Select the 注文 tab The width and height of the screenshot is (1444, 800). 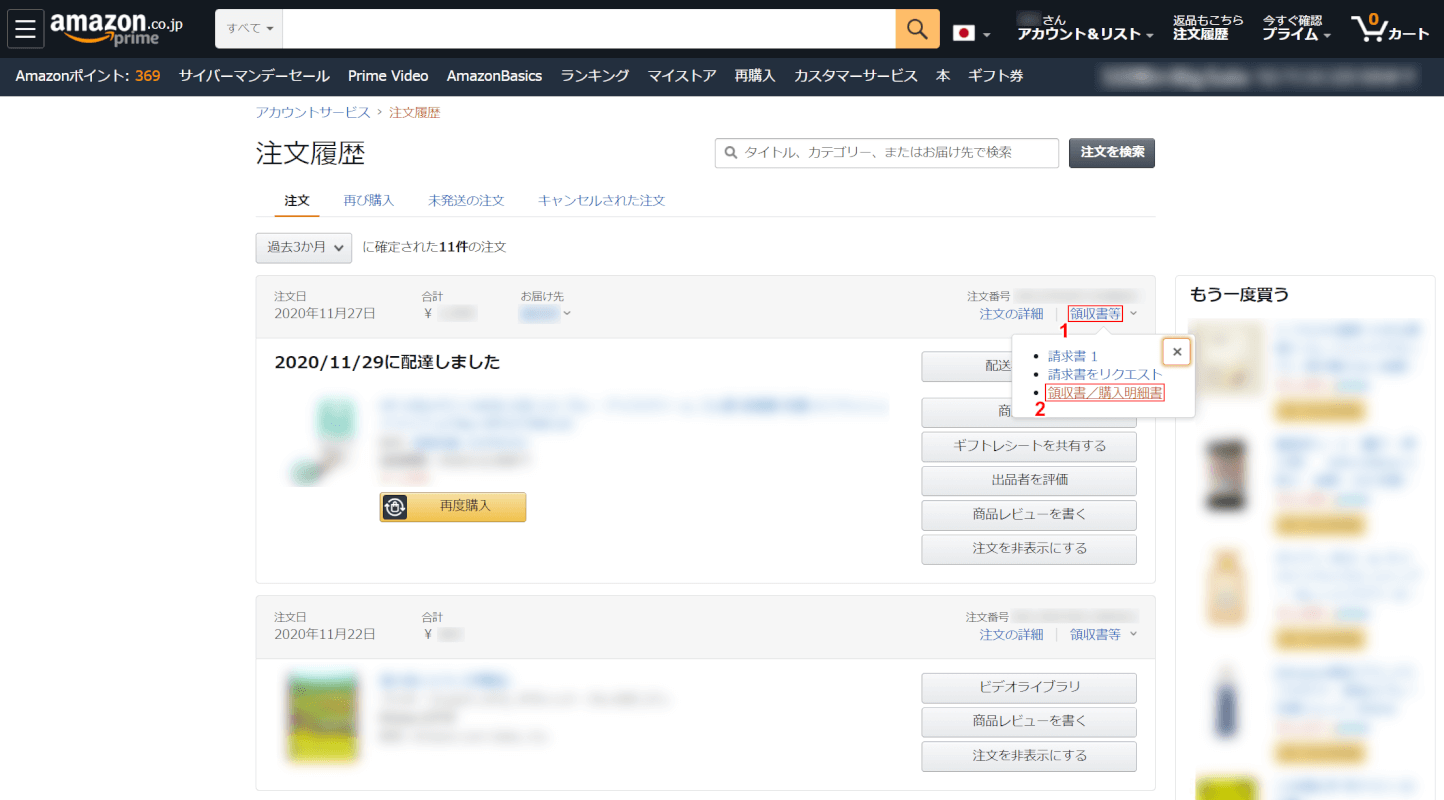click(297, 201)
